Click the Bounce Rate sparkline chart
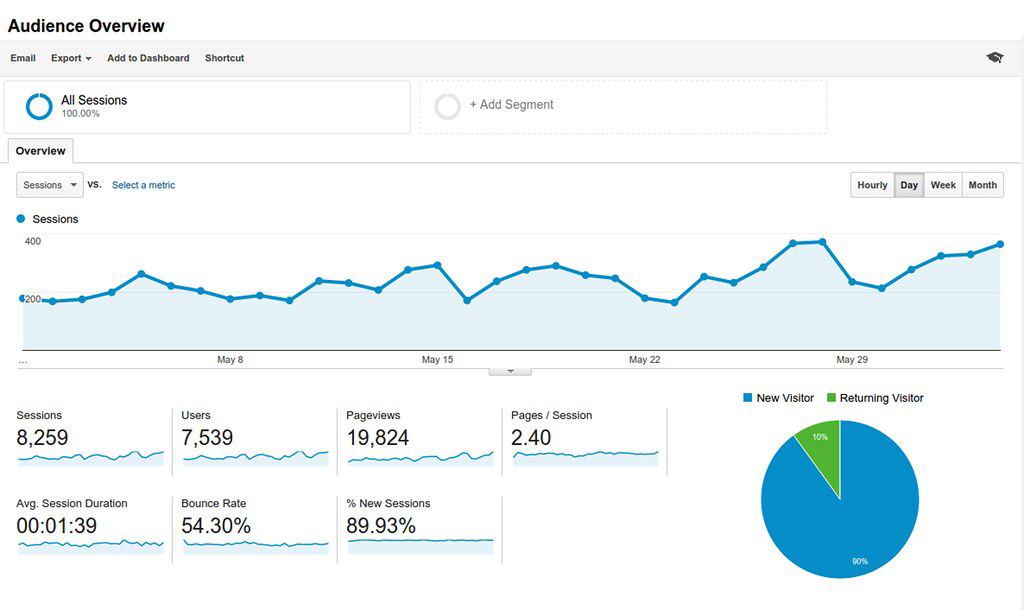Image resolution: width=1024 pixels, height=610 pixels. click(x=255, y=545)
